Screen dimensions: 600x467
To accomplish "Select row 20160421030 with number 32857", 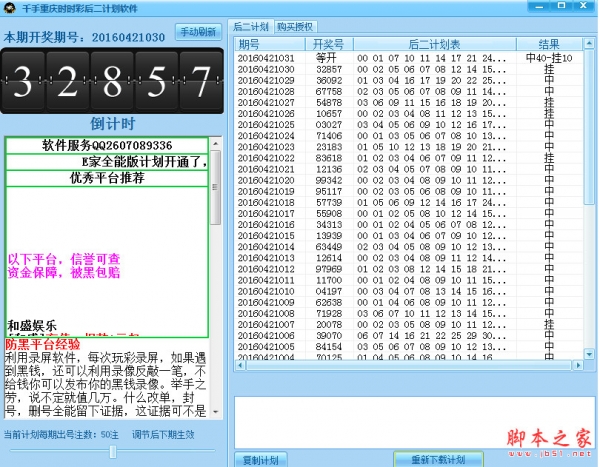I will click(x=409, y=69).
